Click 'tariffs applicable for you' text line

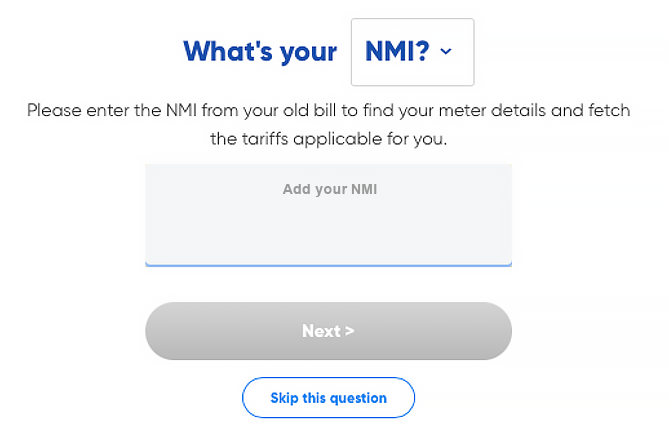(x=329, y=139)
